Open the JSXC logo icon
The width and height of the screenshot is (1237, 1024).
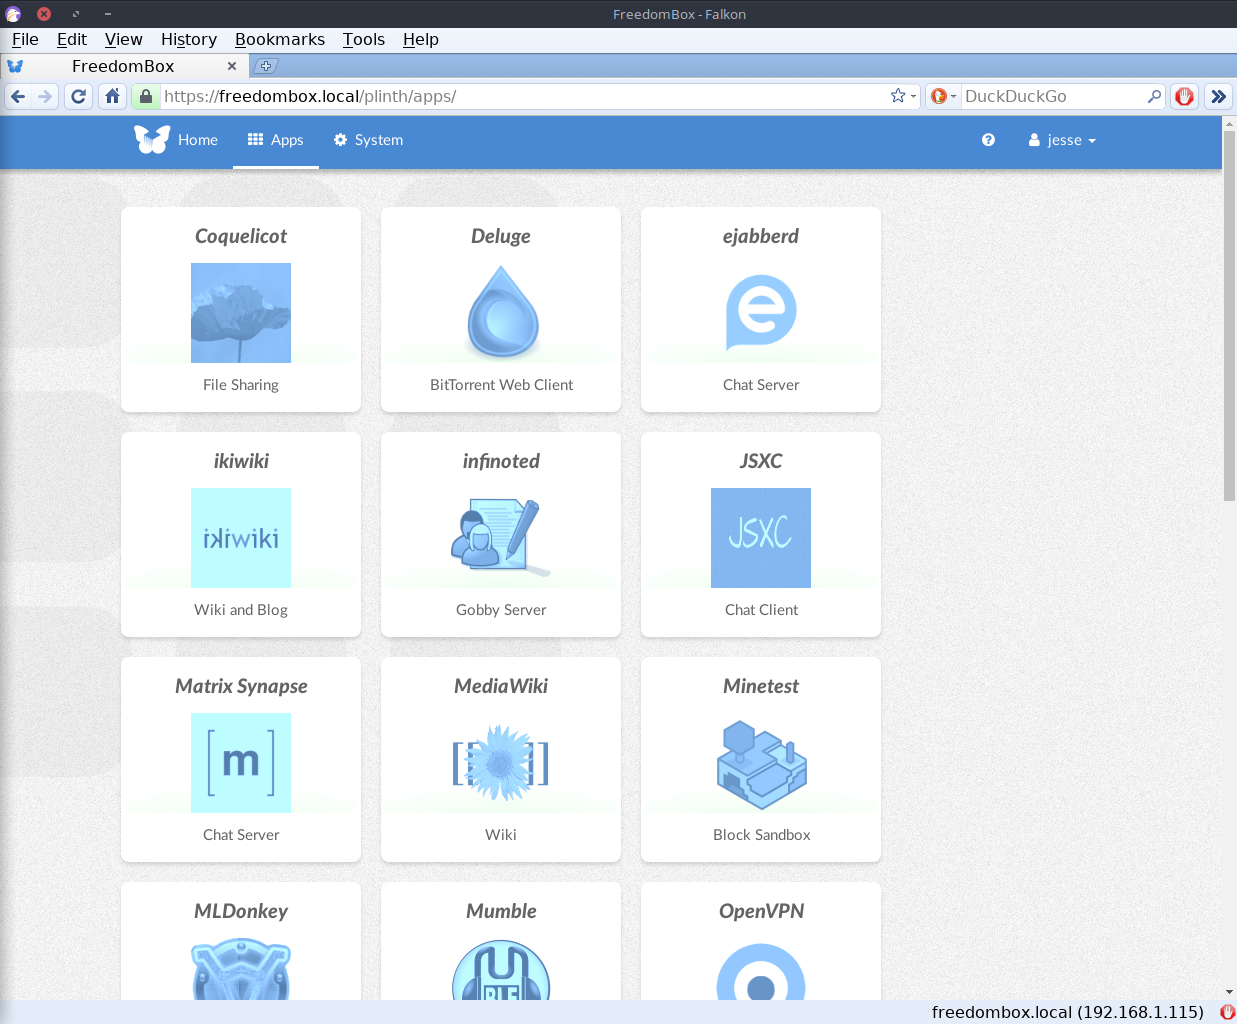761,538
